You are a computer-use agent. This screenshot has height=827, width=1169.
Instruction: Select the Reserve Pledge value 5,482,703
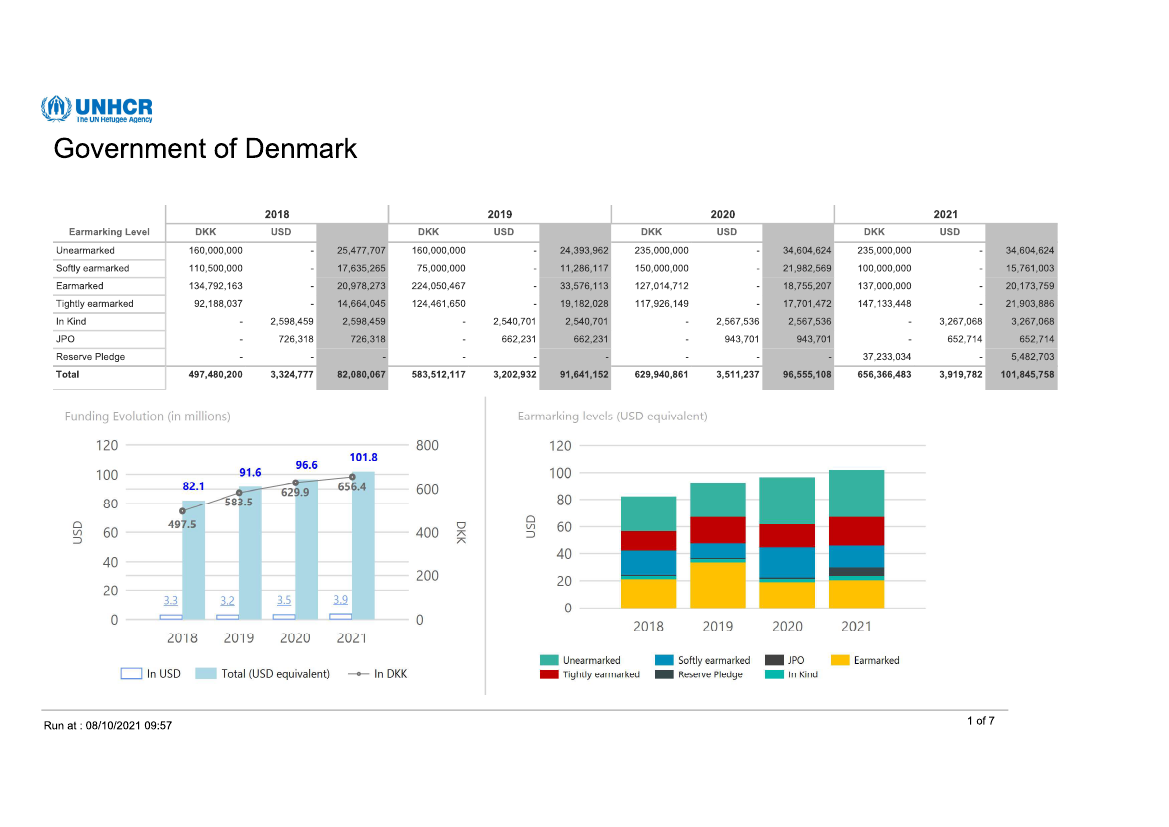coord(1033,356)
